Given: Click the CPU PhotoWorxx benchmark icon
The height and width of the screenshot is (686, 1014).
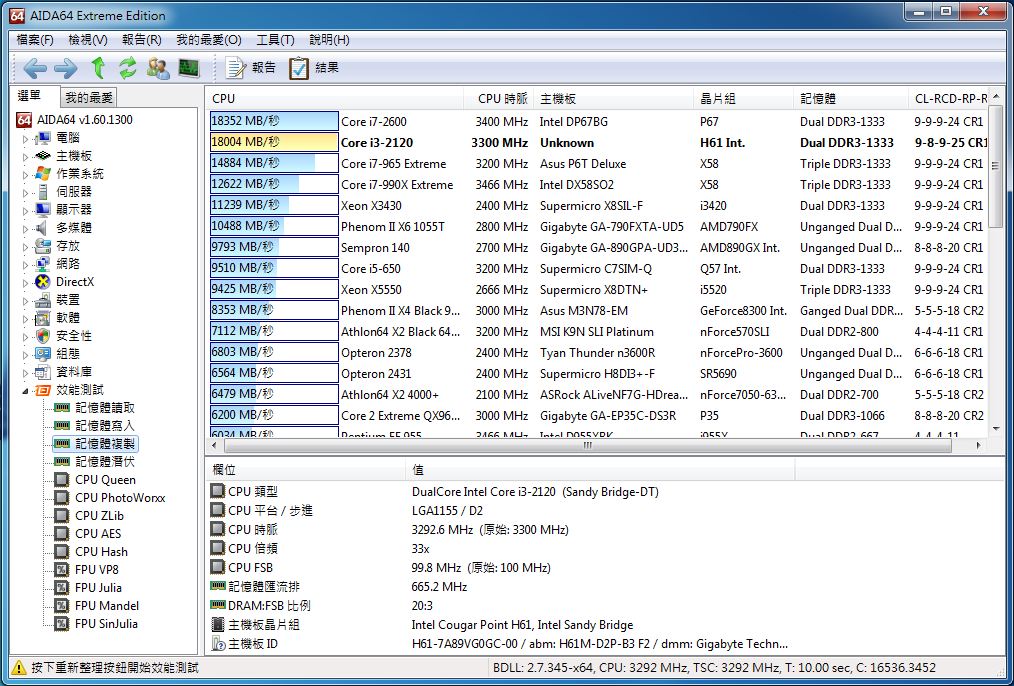Looking at the screenshot, I should (x=61, y=498).
